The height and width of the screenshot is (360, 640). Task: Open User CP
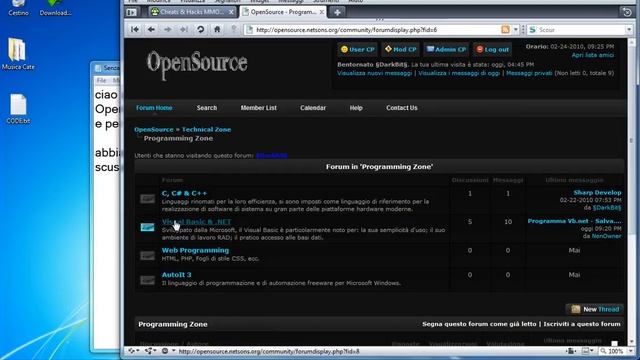click(x=358, y=49)
